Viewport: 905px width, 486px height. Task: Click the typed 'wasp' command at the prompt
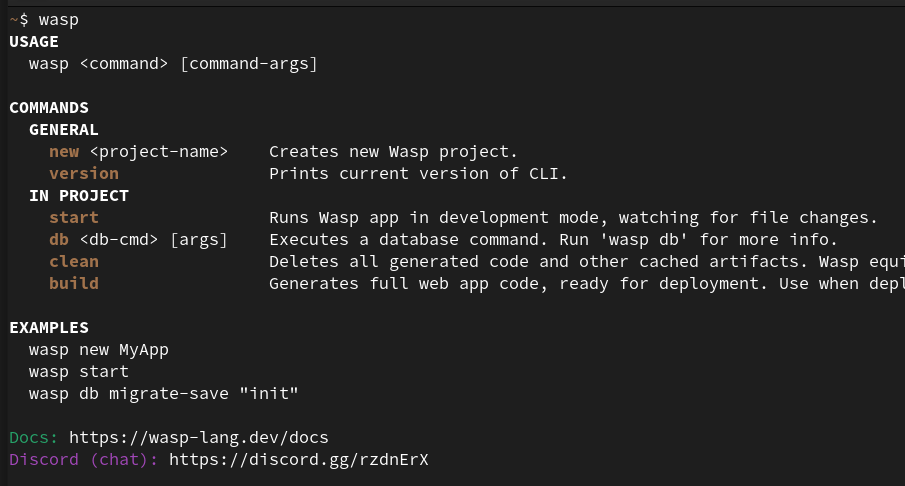pos(59,20)
